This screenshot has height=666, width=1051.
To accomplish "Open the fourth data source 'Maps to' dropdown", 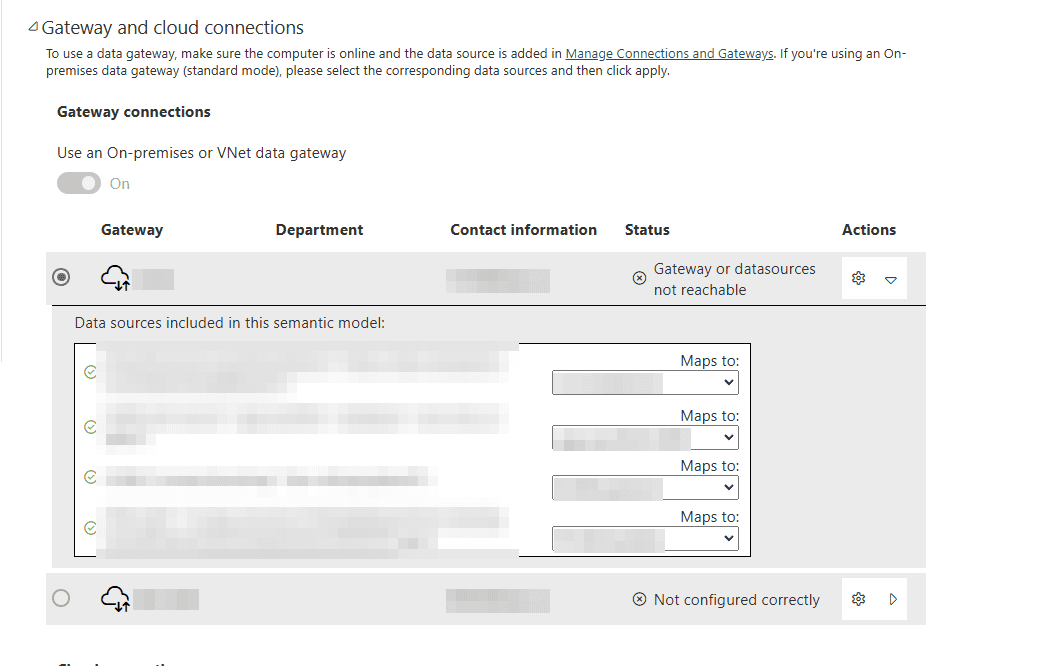I will point(645,538).
